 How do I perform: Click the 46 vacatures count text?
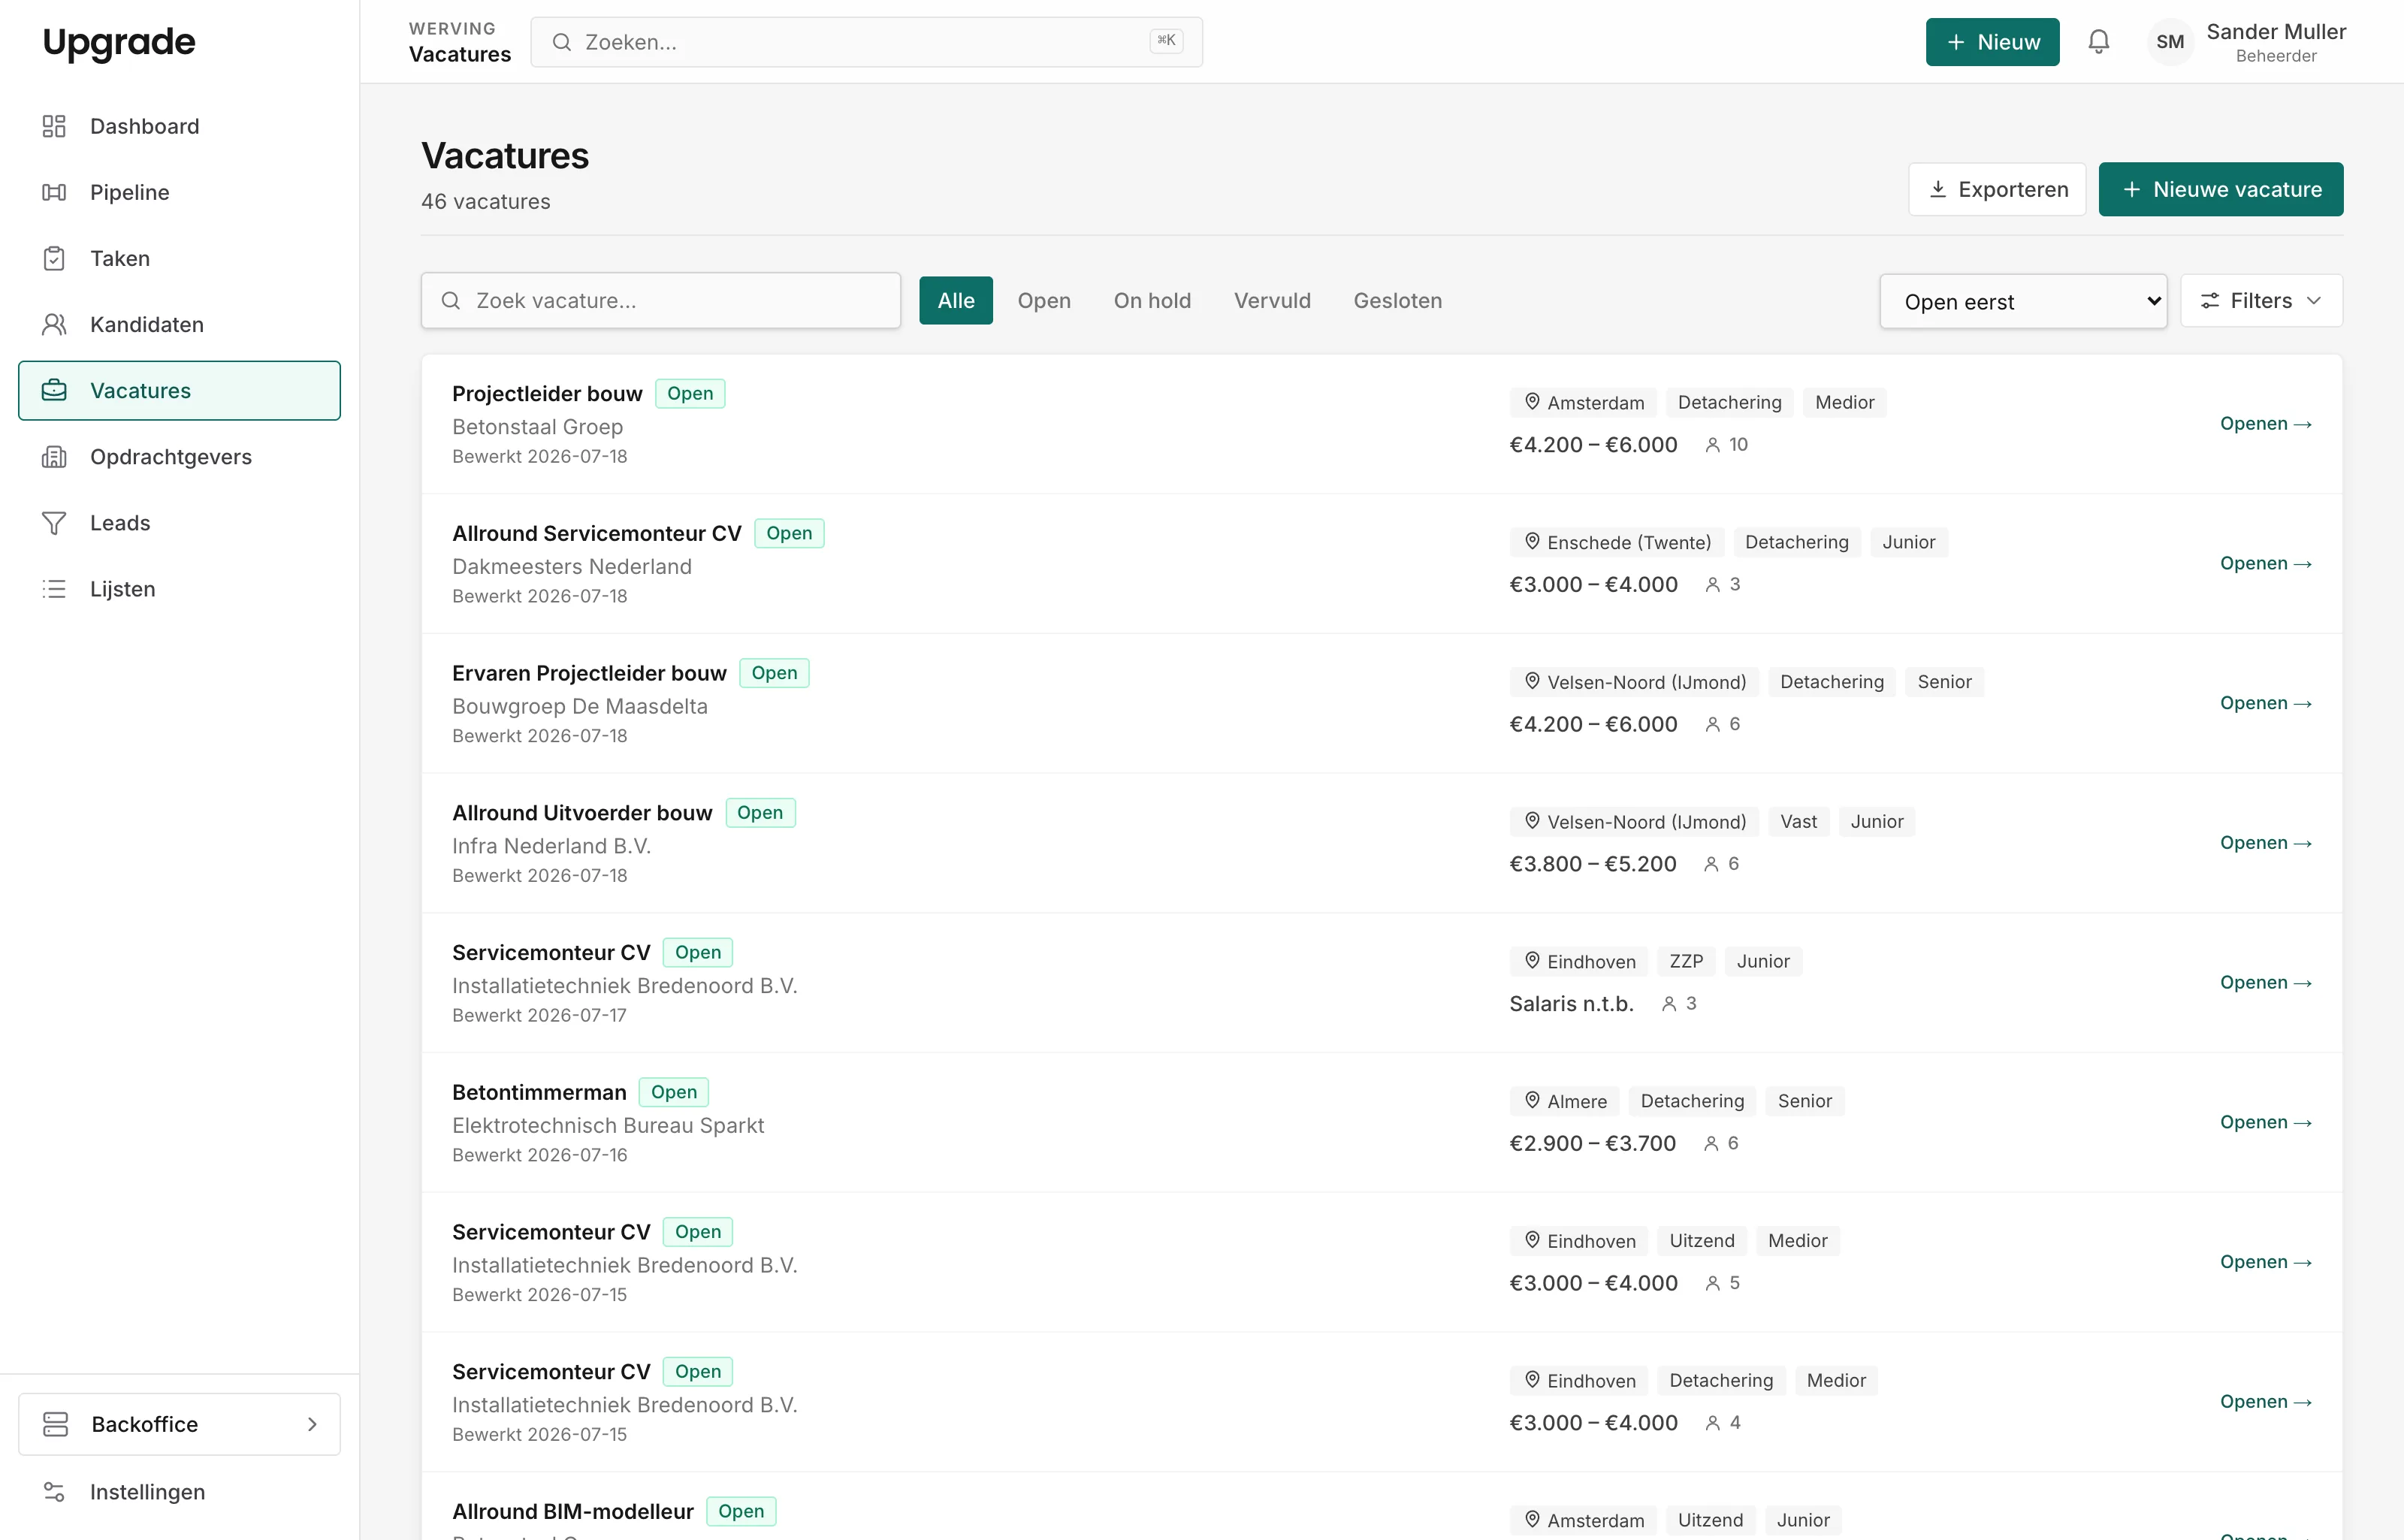pyautogui.click(x=486, y=201)
